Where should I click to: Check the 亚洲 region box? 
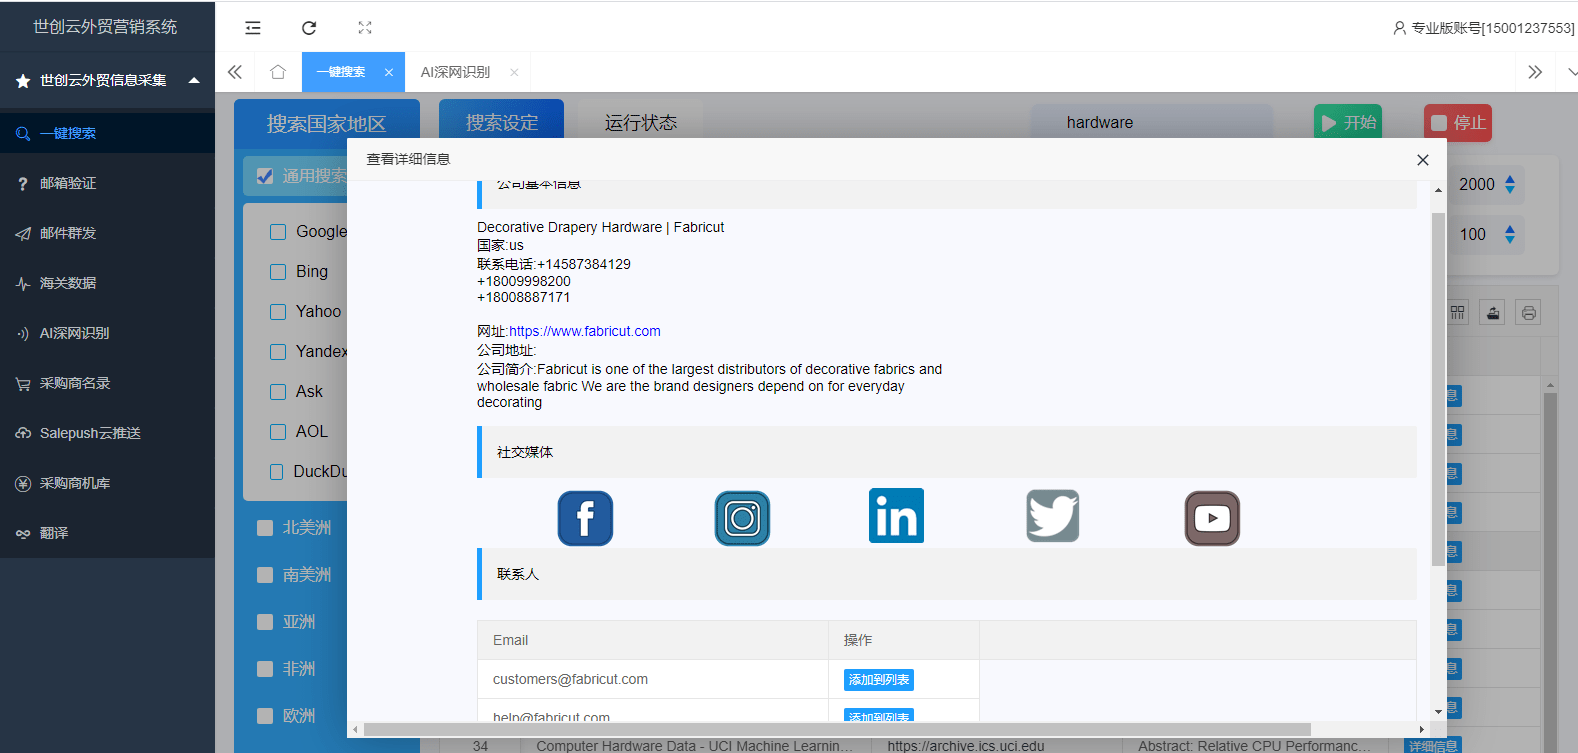click(265, 622)
